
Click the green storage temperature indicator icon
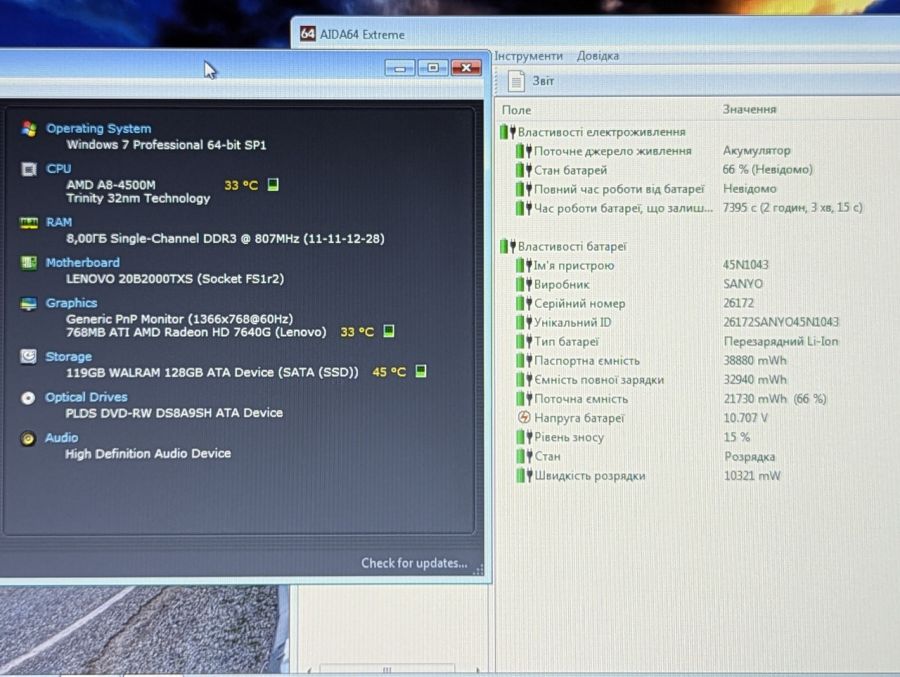[x=421, y=371]
